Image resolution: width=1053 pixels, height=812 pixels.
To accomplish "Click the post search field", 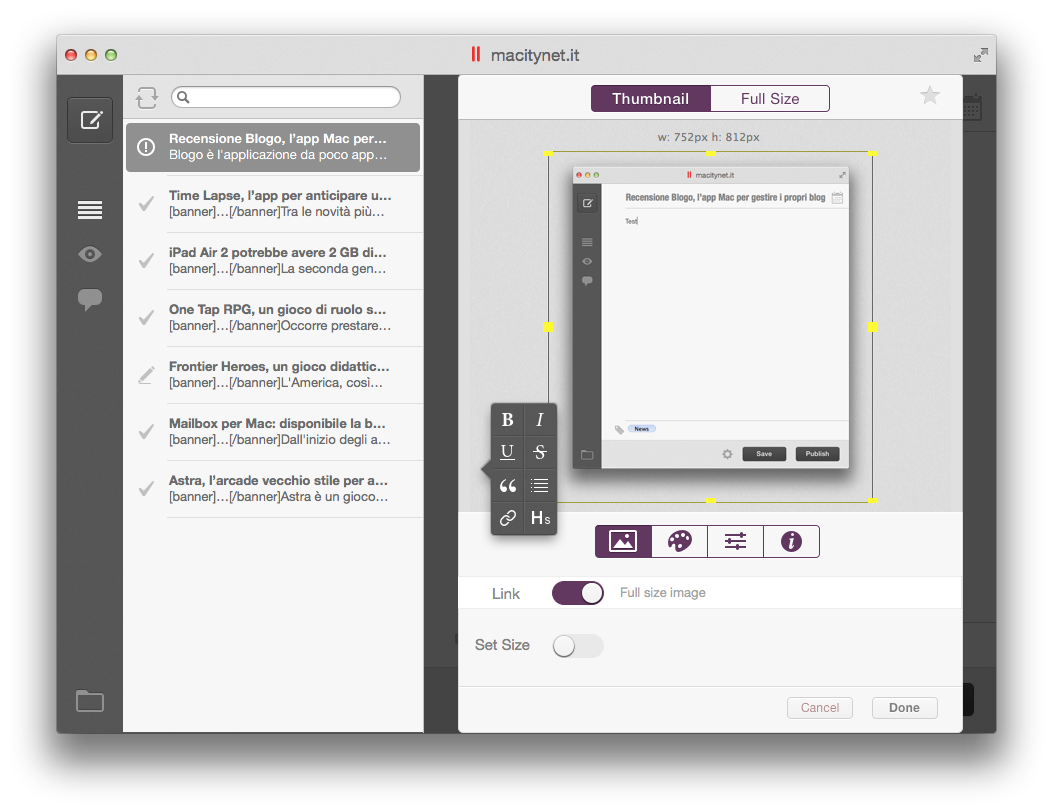I will coord(286,97).
